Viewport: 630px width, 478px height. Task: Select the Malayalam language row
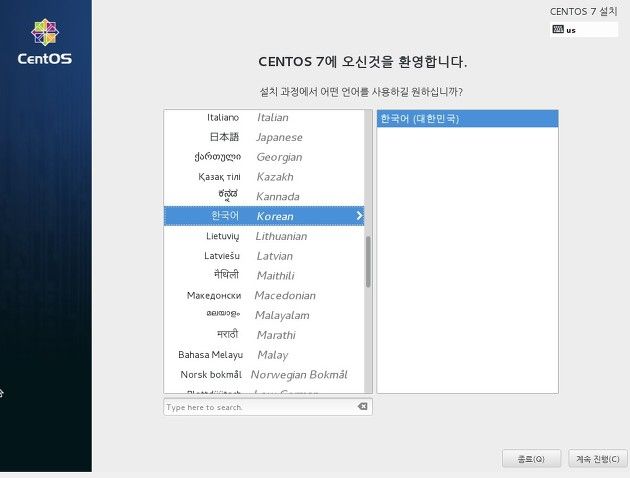264,315
